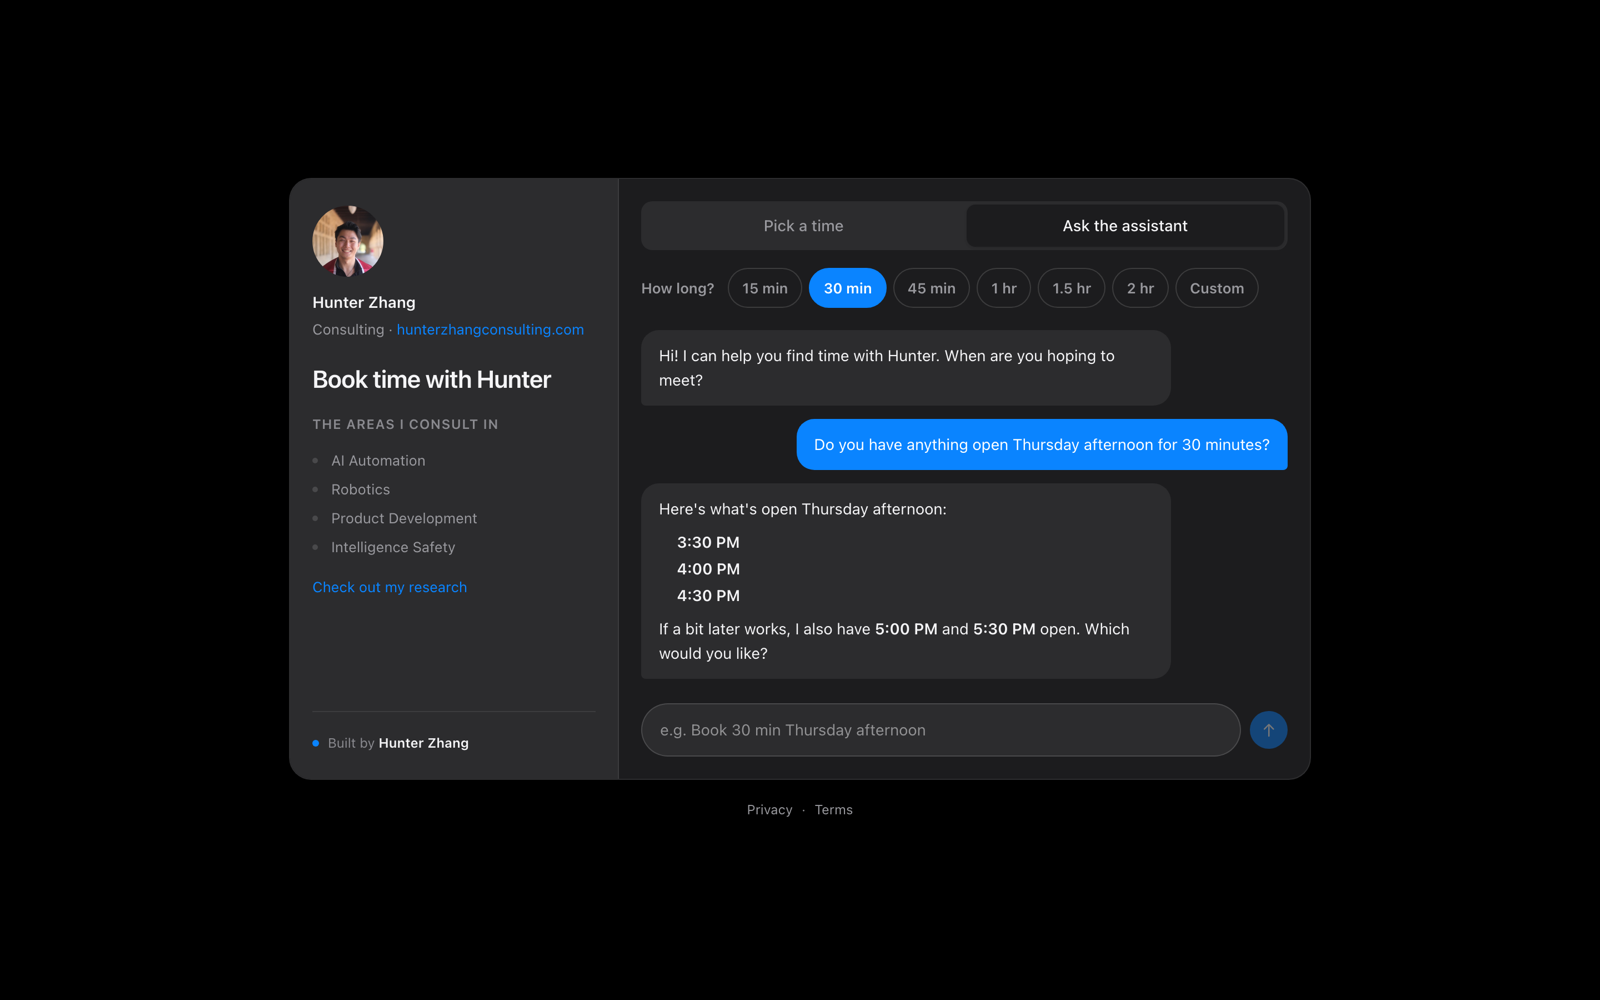
Task: Click the 3:30 PM time slot
Action: point(708,542)
